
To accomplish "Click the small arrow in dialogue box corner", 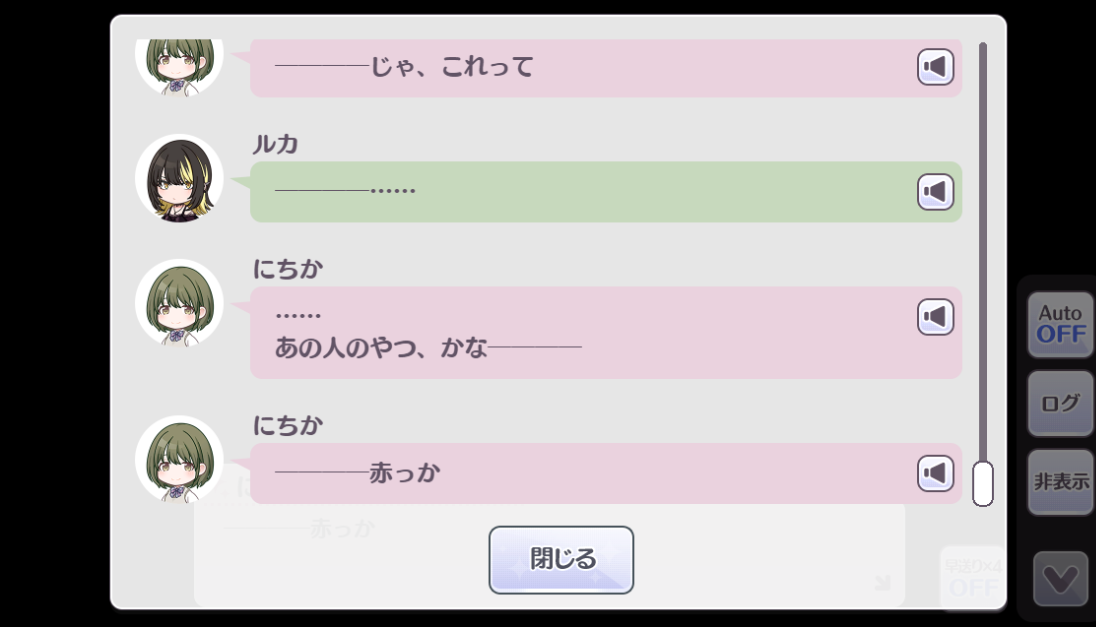I will [x=883, y=582].
